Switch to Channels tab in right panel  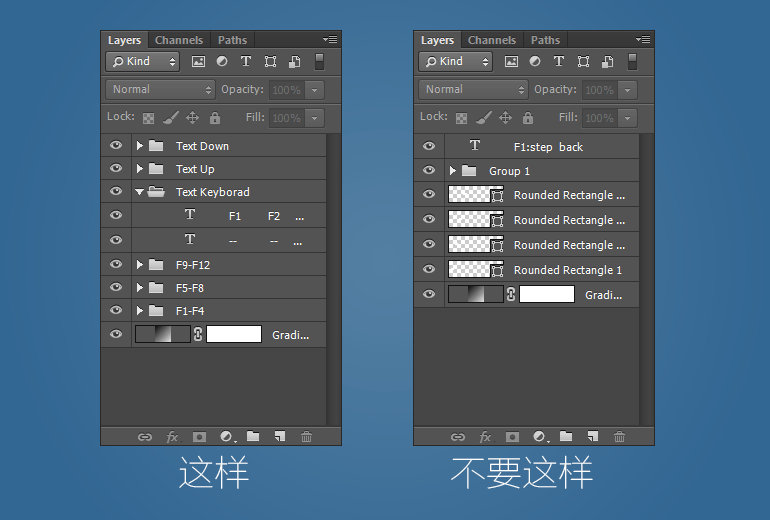pyautogui.click(x=492, y=40)
